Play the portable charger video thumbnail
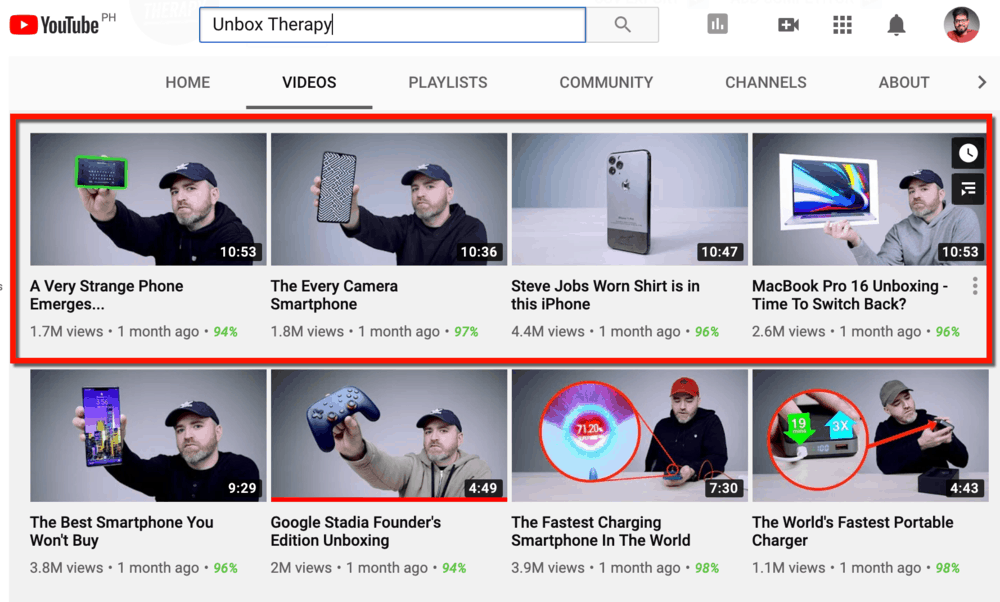The width and height of the screenshot is (1000, 602). [x=869, y=436]
